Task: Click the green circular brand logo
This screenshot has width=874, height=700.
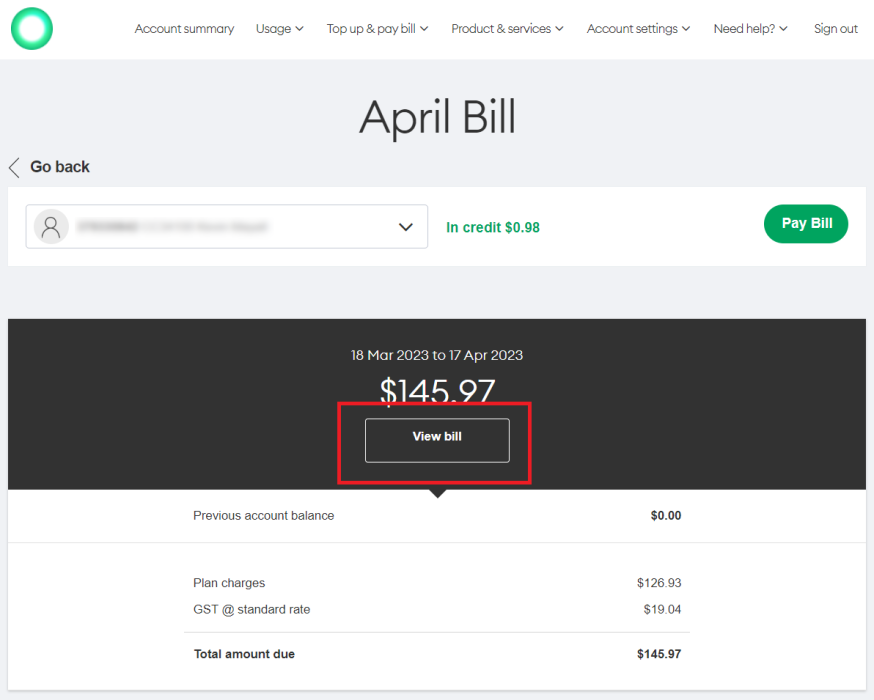Action: tap(31, 28)
